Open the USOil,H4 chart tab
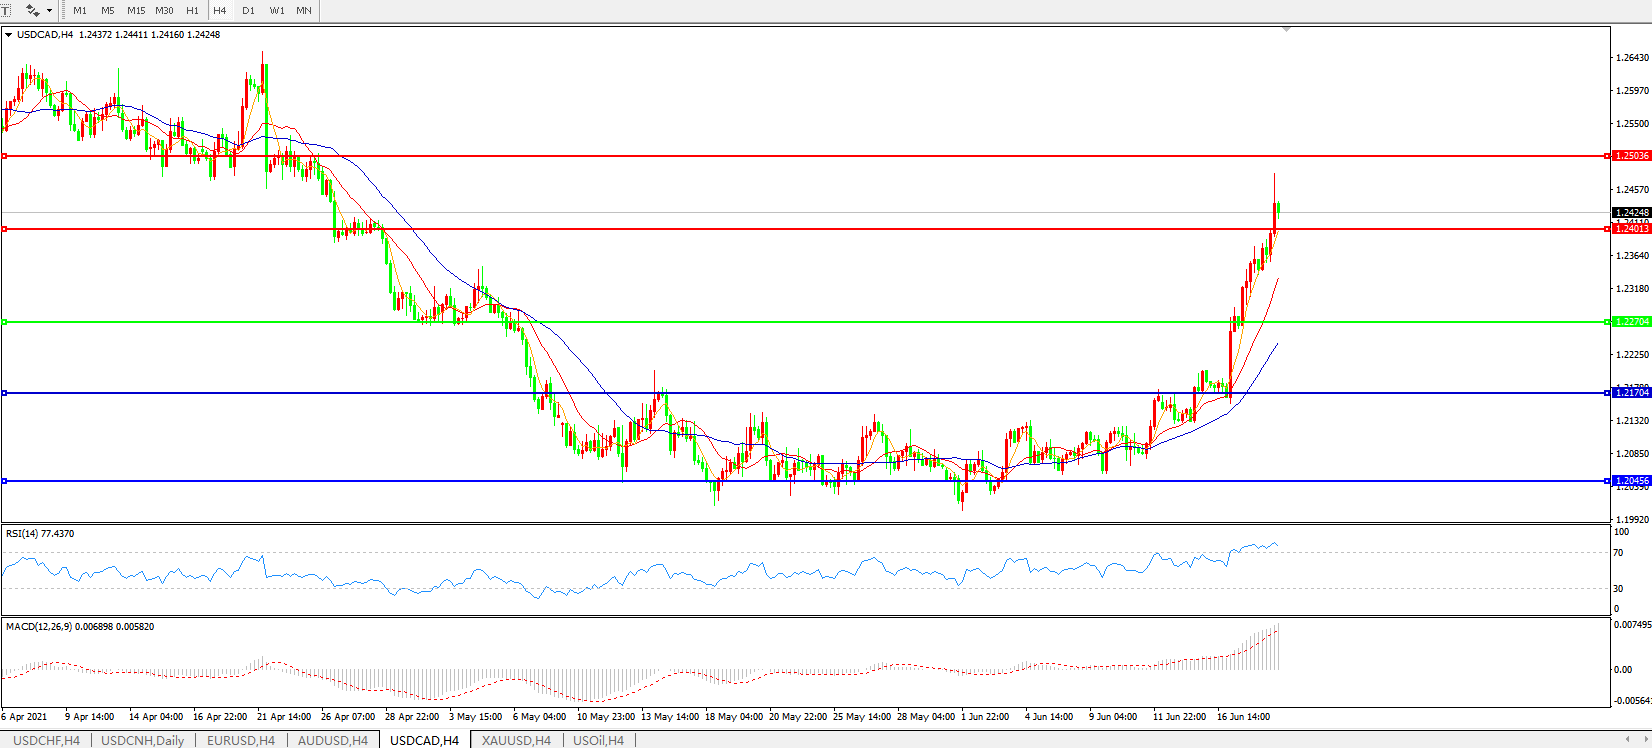 (x=598, y=740)
